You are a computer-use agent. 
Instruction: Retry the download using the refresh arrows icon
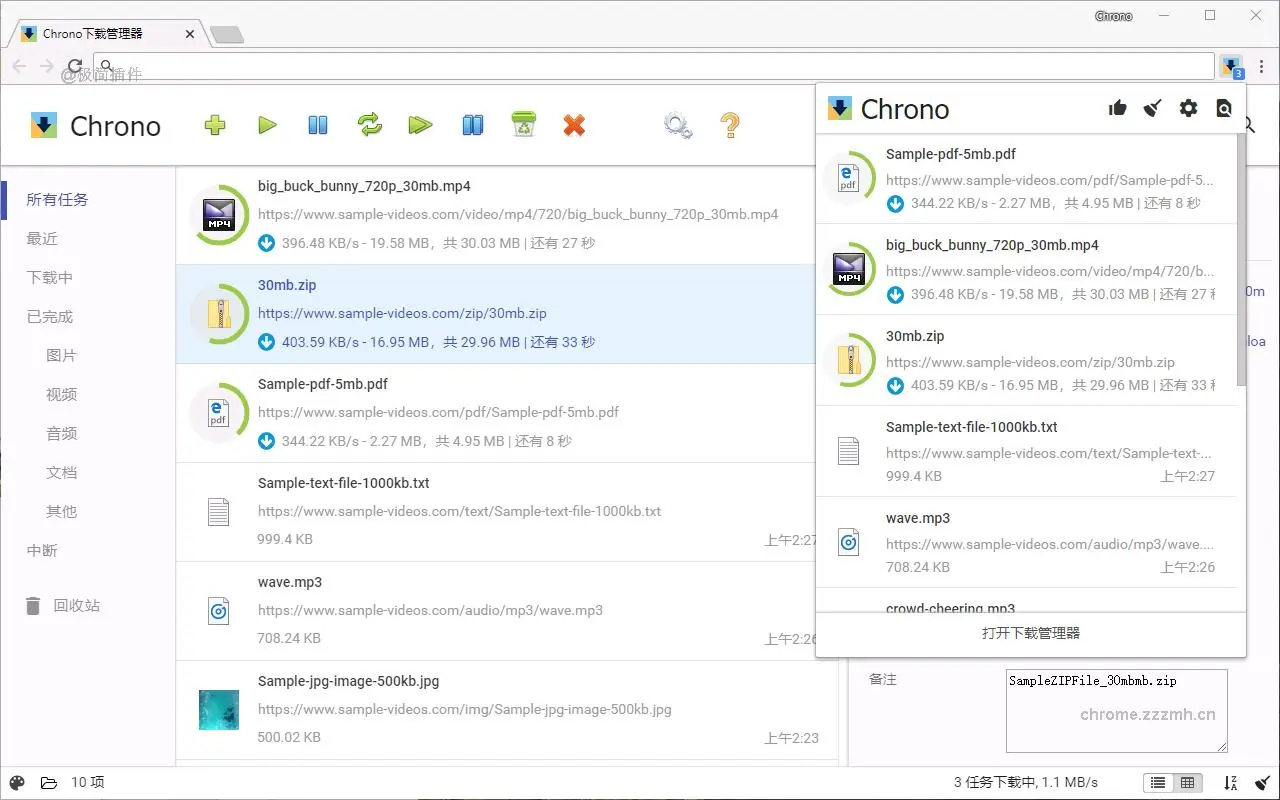coord(369,125)
